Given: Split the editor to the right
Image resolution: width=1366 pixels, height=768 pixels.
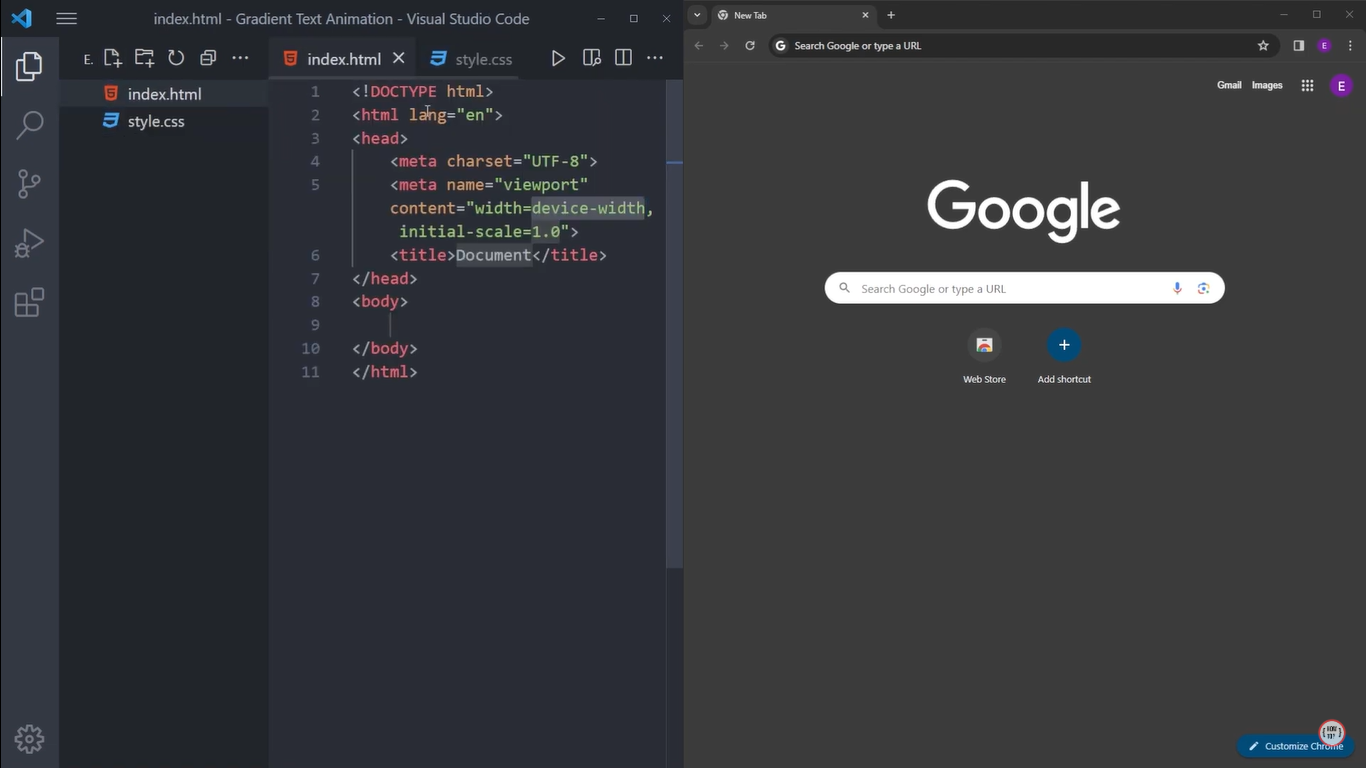Looking at the screenshot, I should [623, 58].
